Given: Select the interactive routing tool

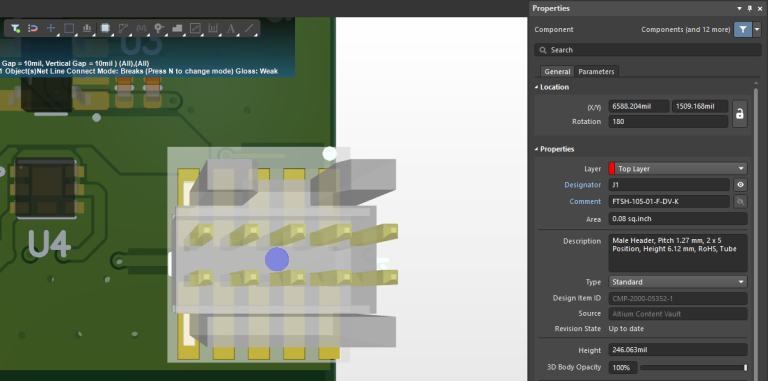Looking at the screenshot, I should click(x=123, y=28).
